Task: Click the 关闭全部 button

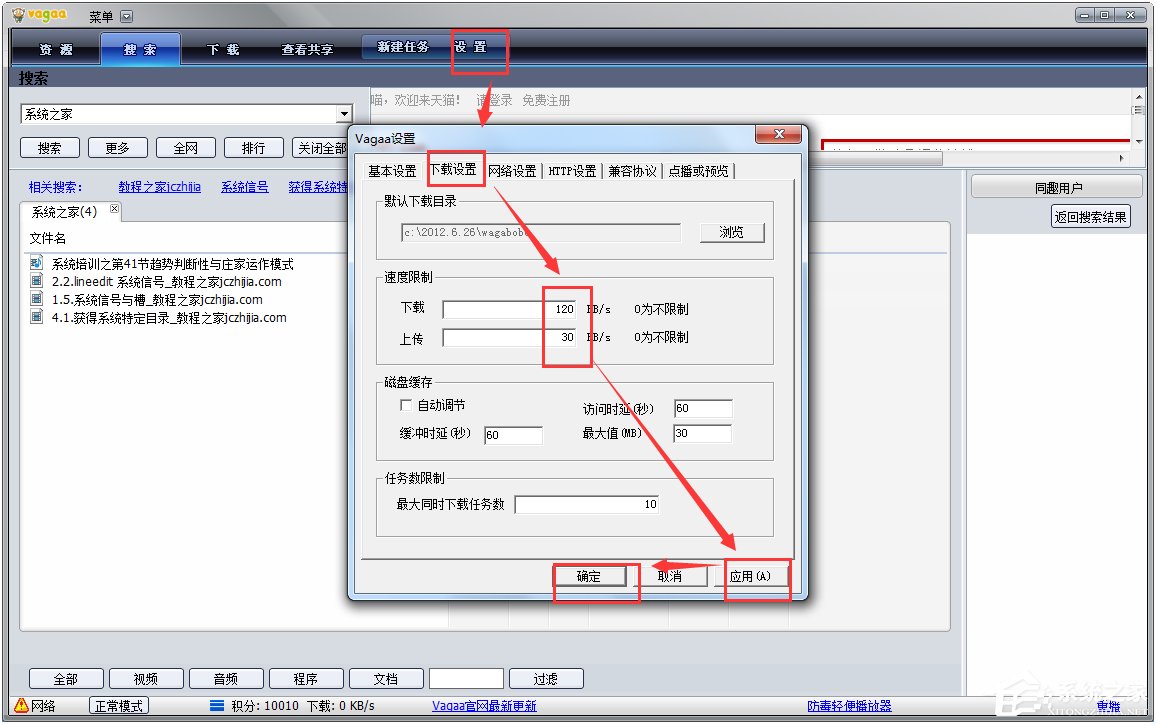Action: click(320, 148)
